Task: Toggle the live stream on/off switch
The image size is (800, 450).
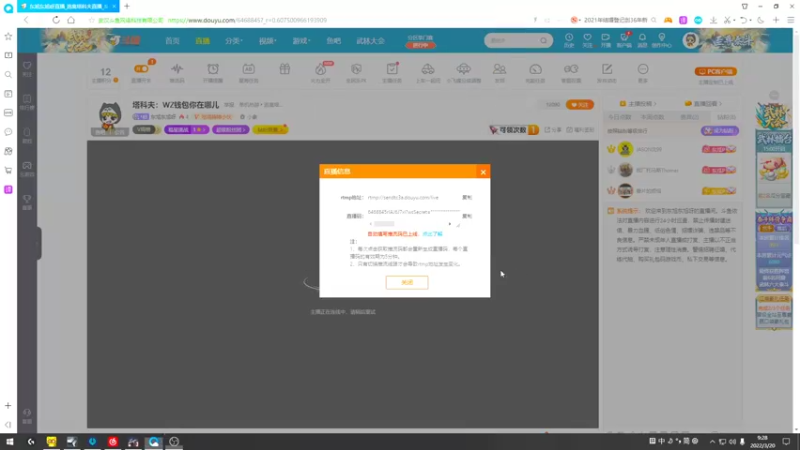Action: coord(141,69)
